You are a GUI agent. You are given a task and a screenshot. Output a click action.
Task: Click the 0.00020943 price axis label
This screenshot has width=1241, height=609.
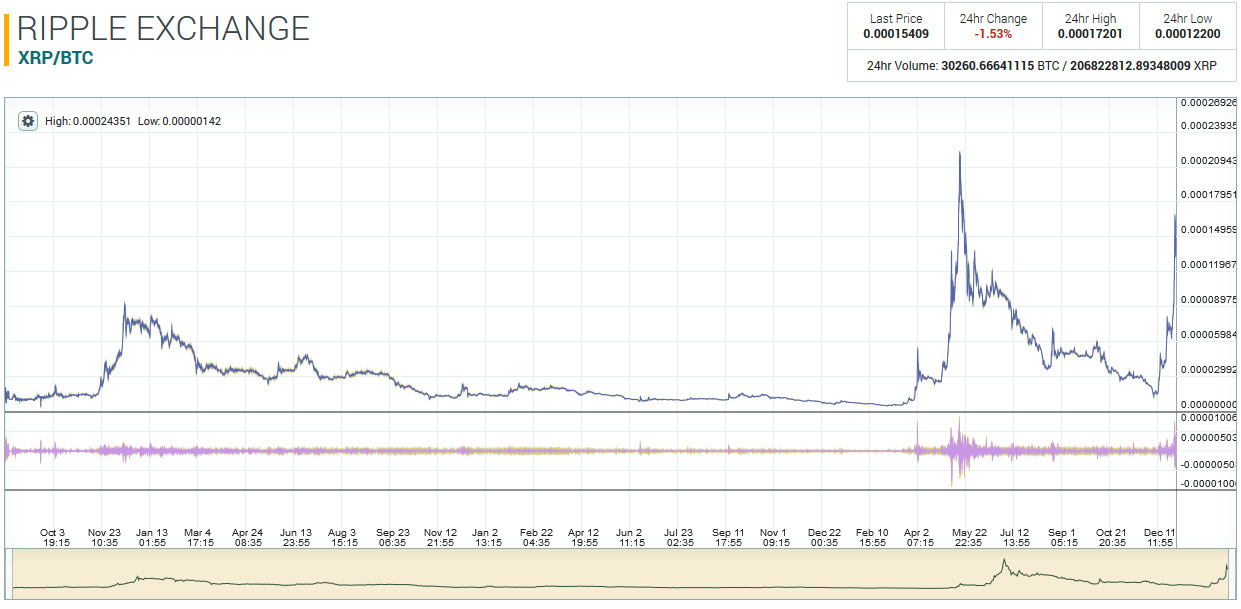click(1208, 160)
